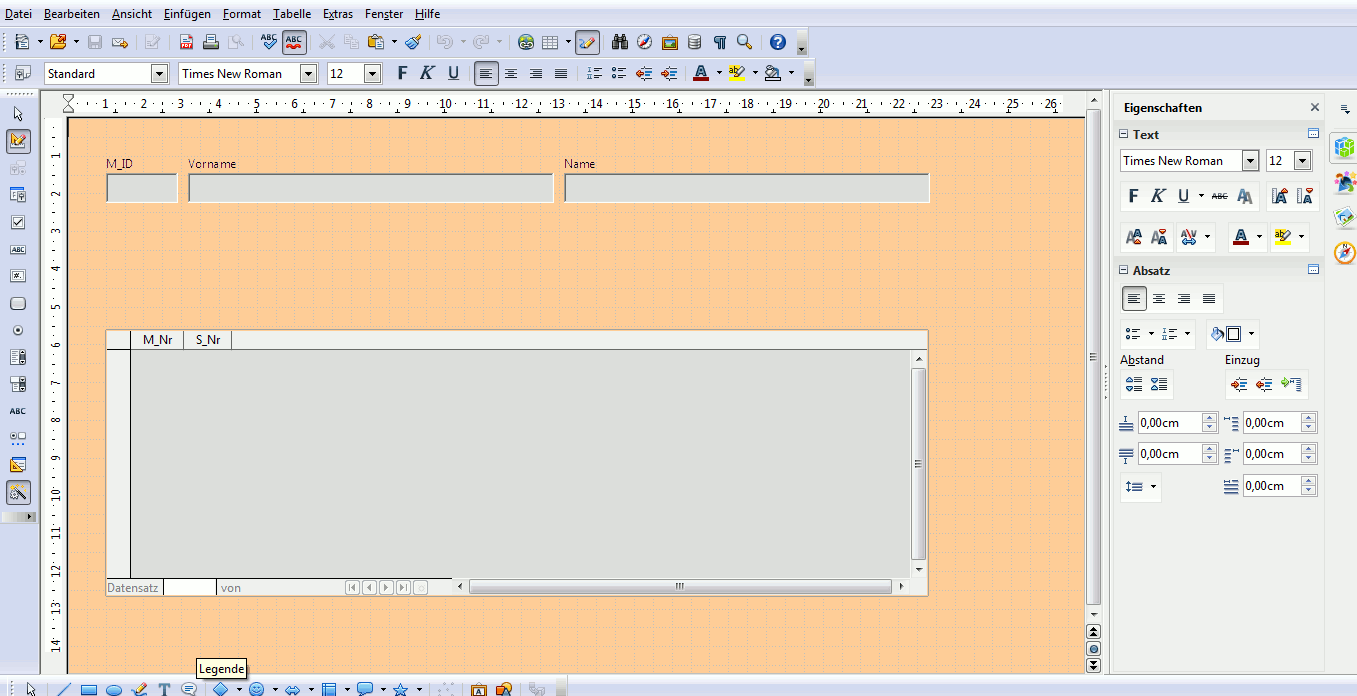Print the document directly

[x=211, y=42]
